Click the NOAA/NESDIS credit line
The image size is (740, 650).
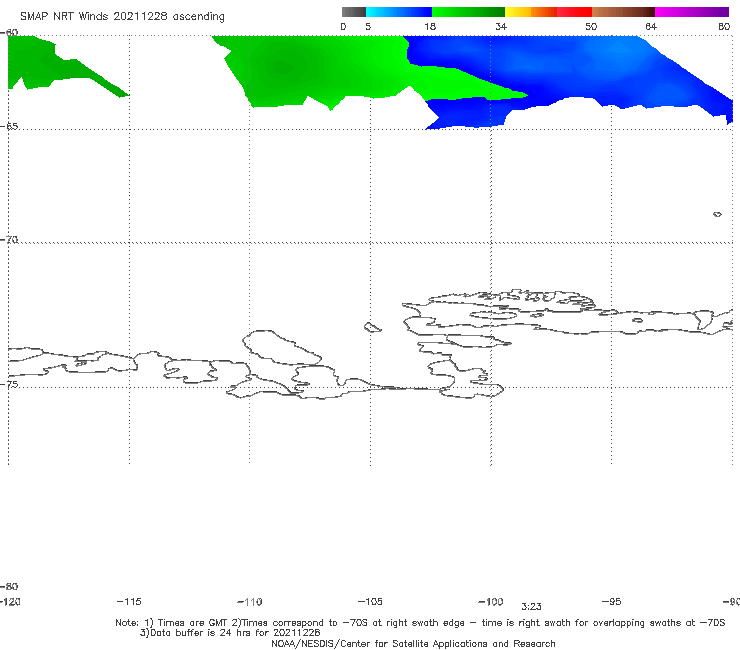(x=413, y=643)
